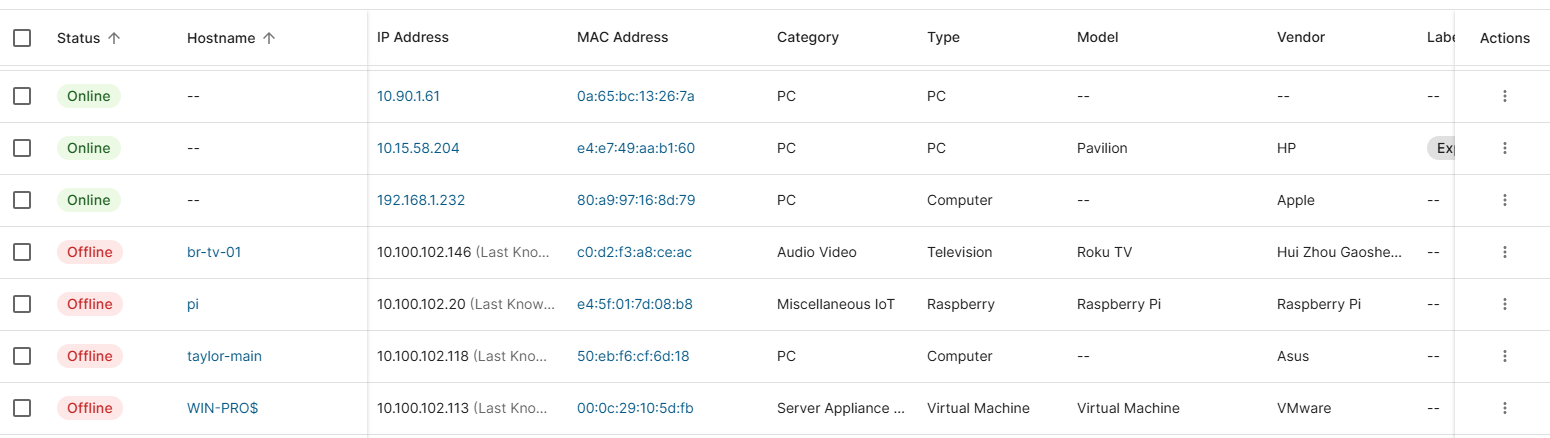1550x438 pixels.
Task: Open IP address link 192.168.1.232
Action: [x=420, y=200]
